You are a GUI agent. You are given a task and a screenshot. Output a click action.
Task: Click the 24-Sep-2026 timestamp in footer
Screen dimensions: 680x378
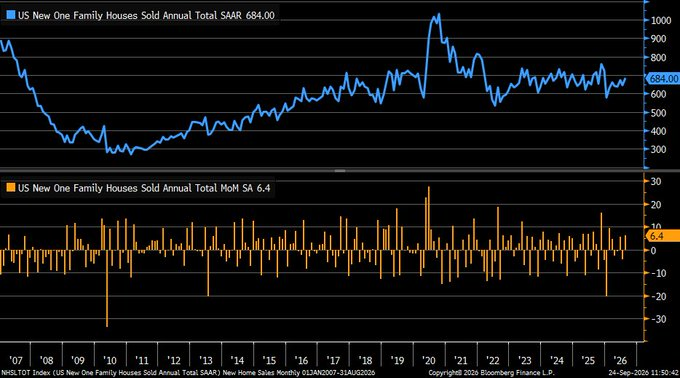point(644,373)
